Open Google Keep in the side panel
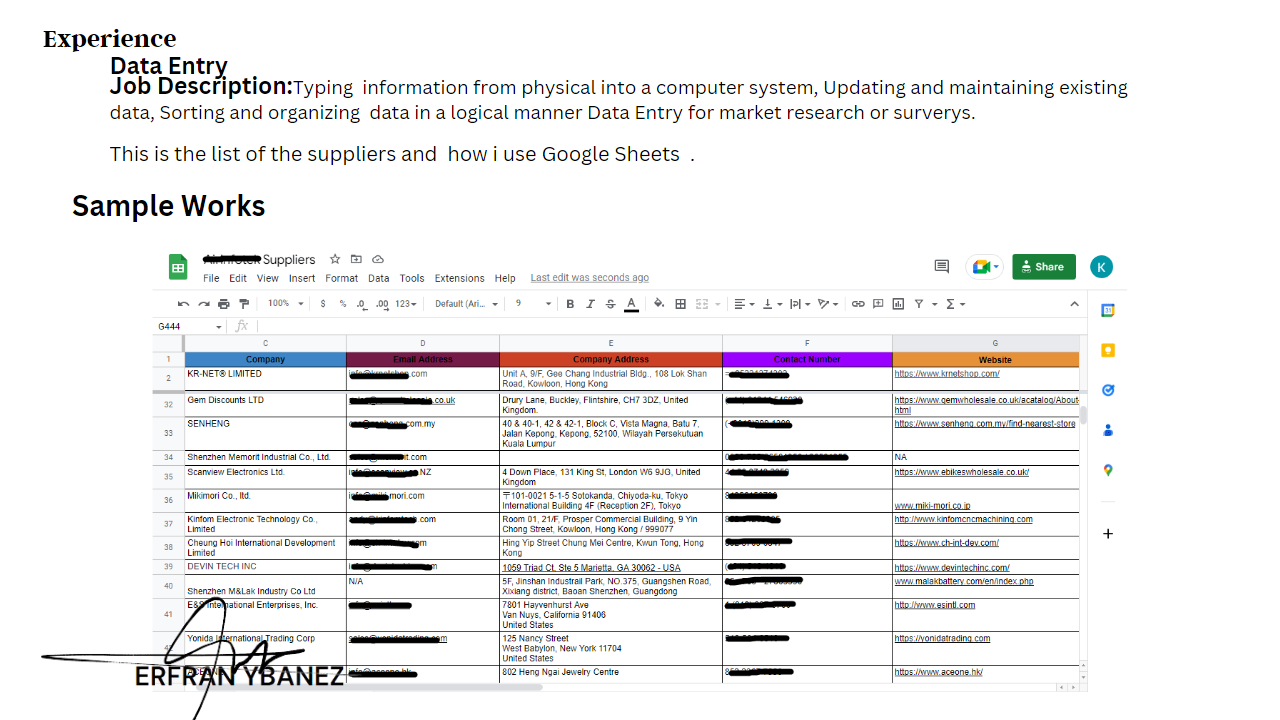 pyautogui.click(x=1108, y=350)
